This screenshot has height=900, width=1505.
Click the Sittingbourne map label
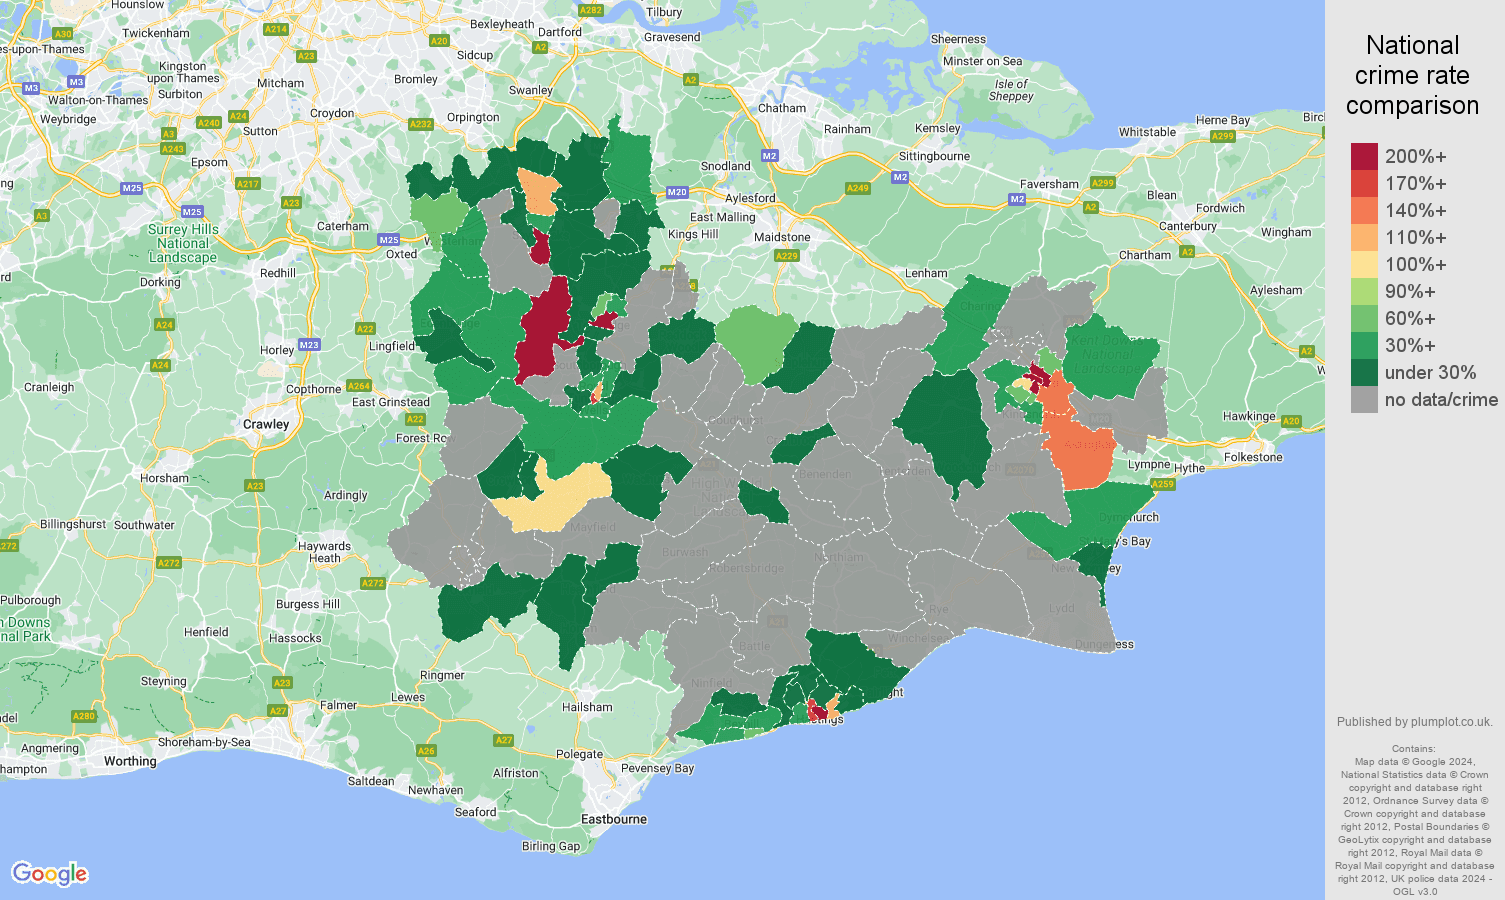tap(934, 156)
